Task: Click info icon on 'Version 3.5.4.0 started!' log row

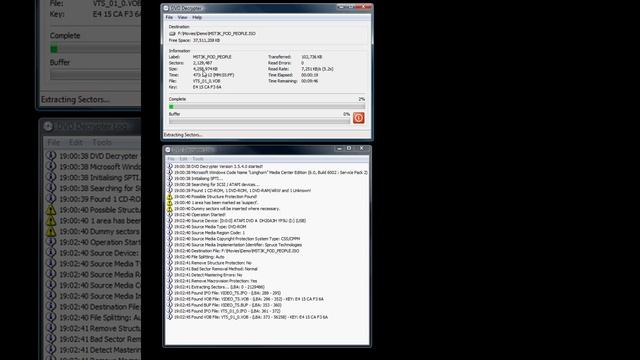Action: pyautogui.click(x=170, y=167)
